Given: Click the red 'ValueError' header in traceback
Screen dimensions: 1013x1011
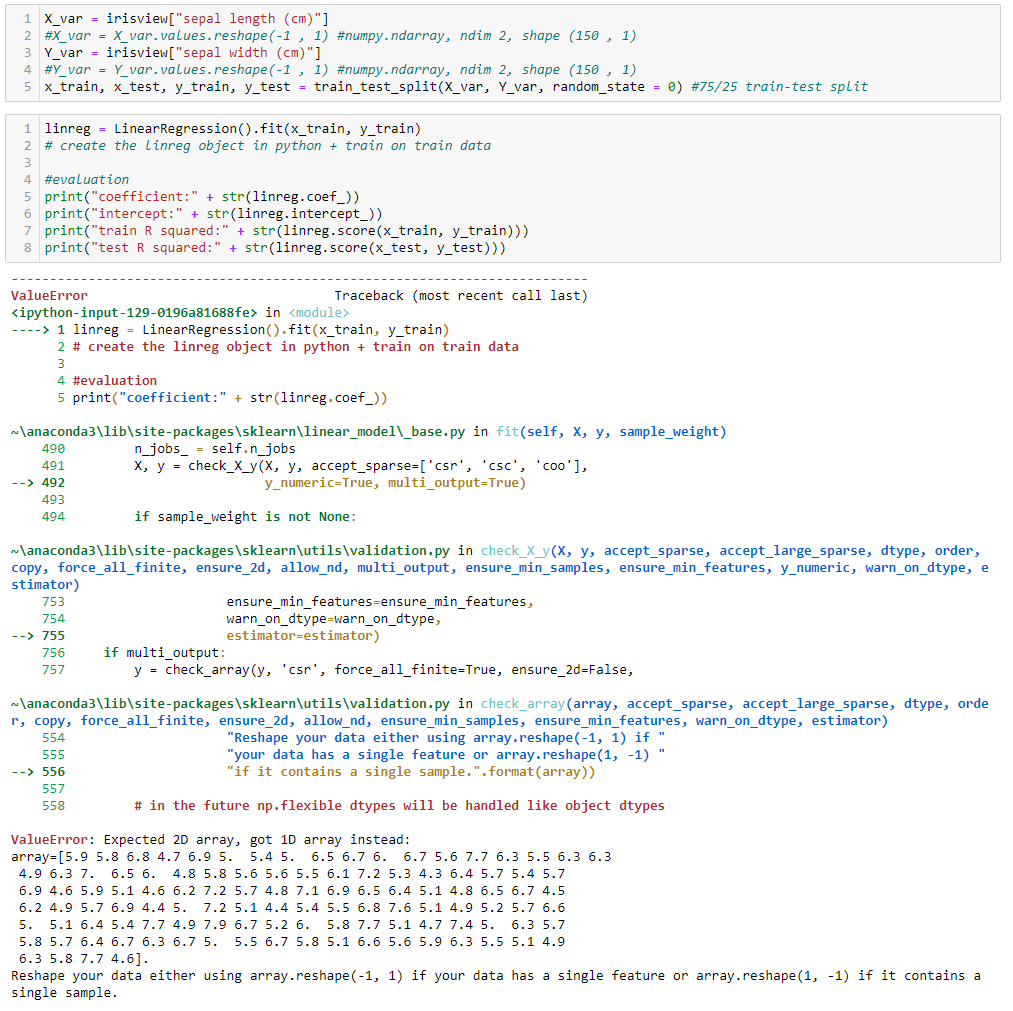Looking at the screenshot, I should [x=49, y=295].
